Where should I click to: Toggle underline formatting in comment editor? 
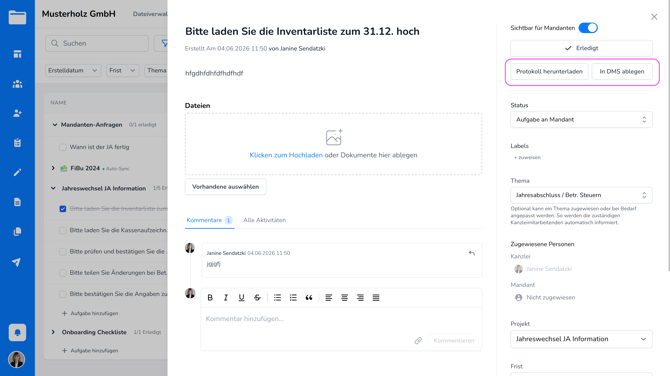[x=241, y=298]
